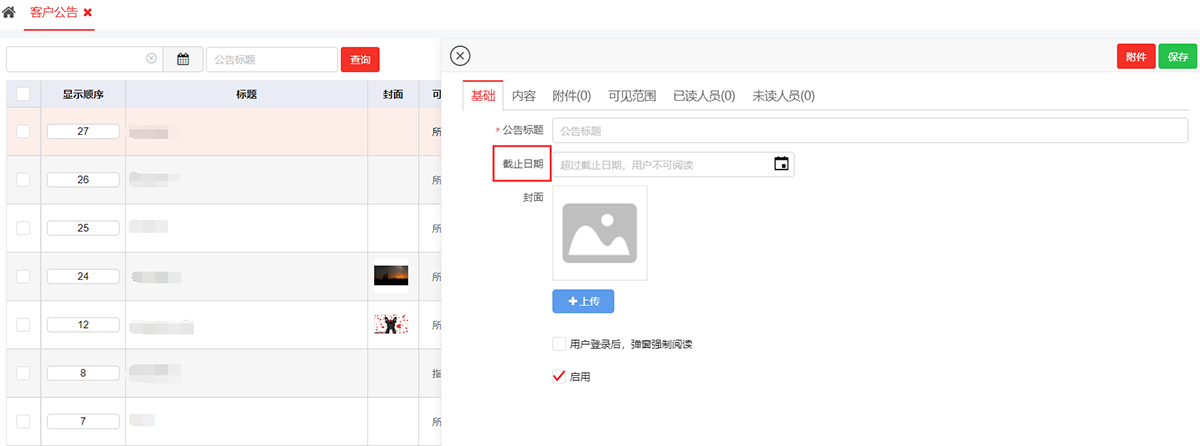This screenshot has height=446, width=1200.
Task: Uncheck the 启用 checkbox
Action: [559, 377]
